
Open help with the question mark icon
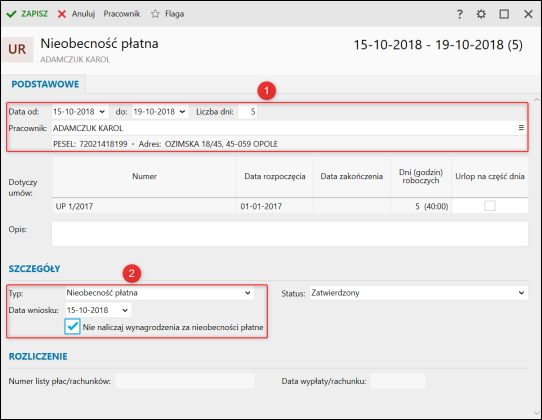pos(459,14)
